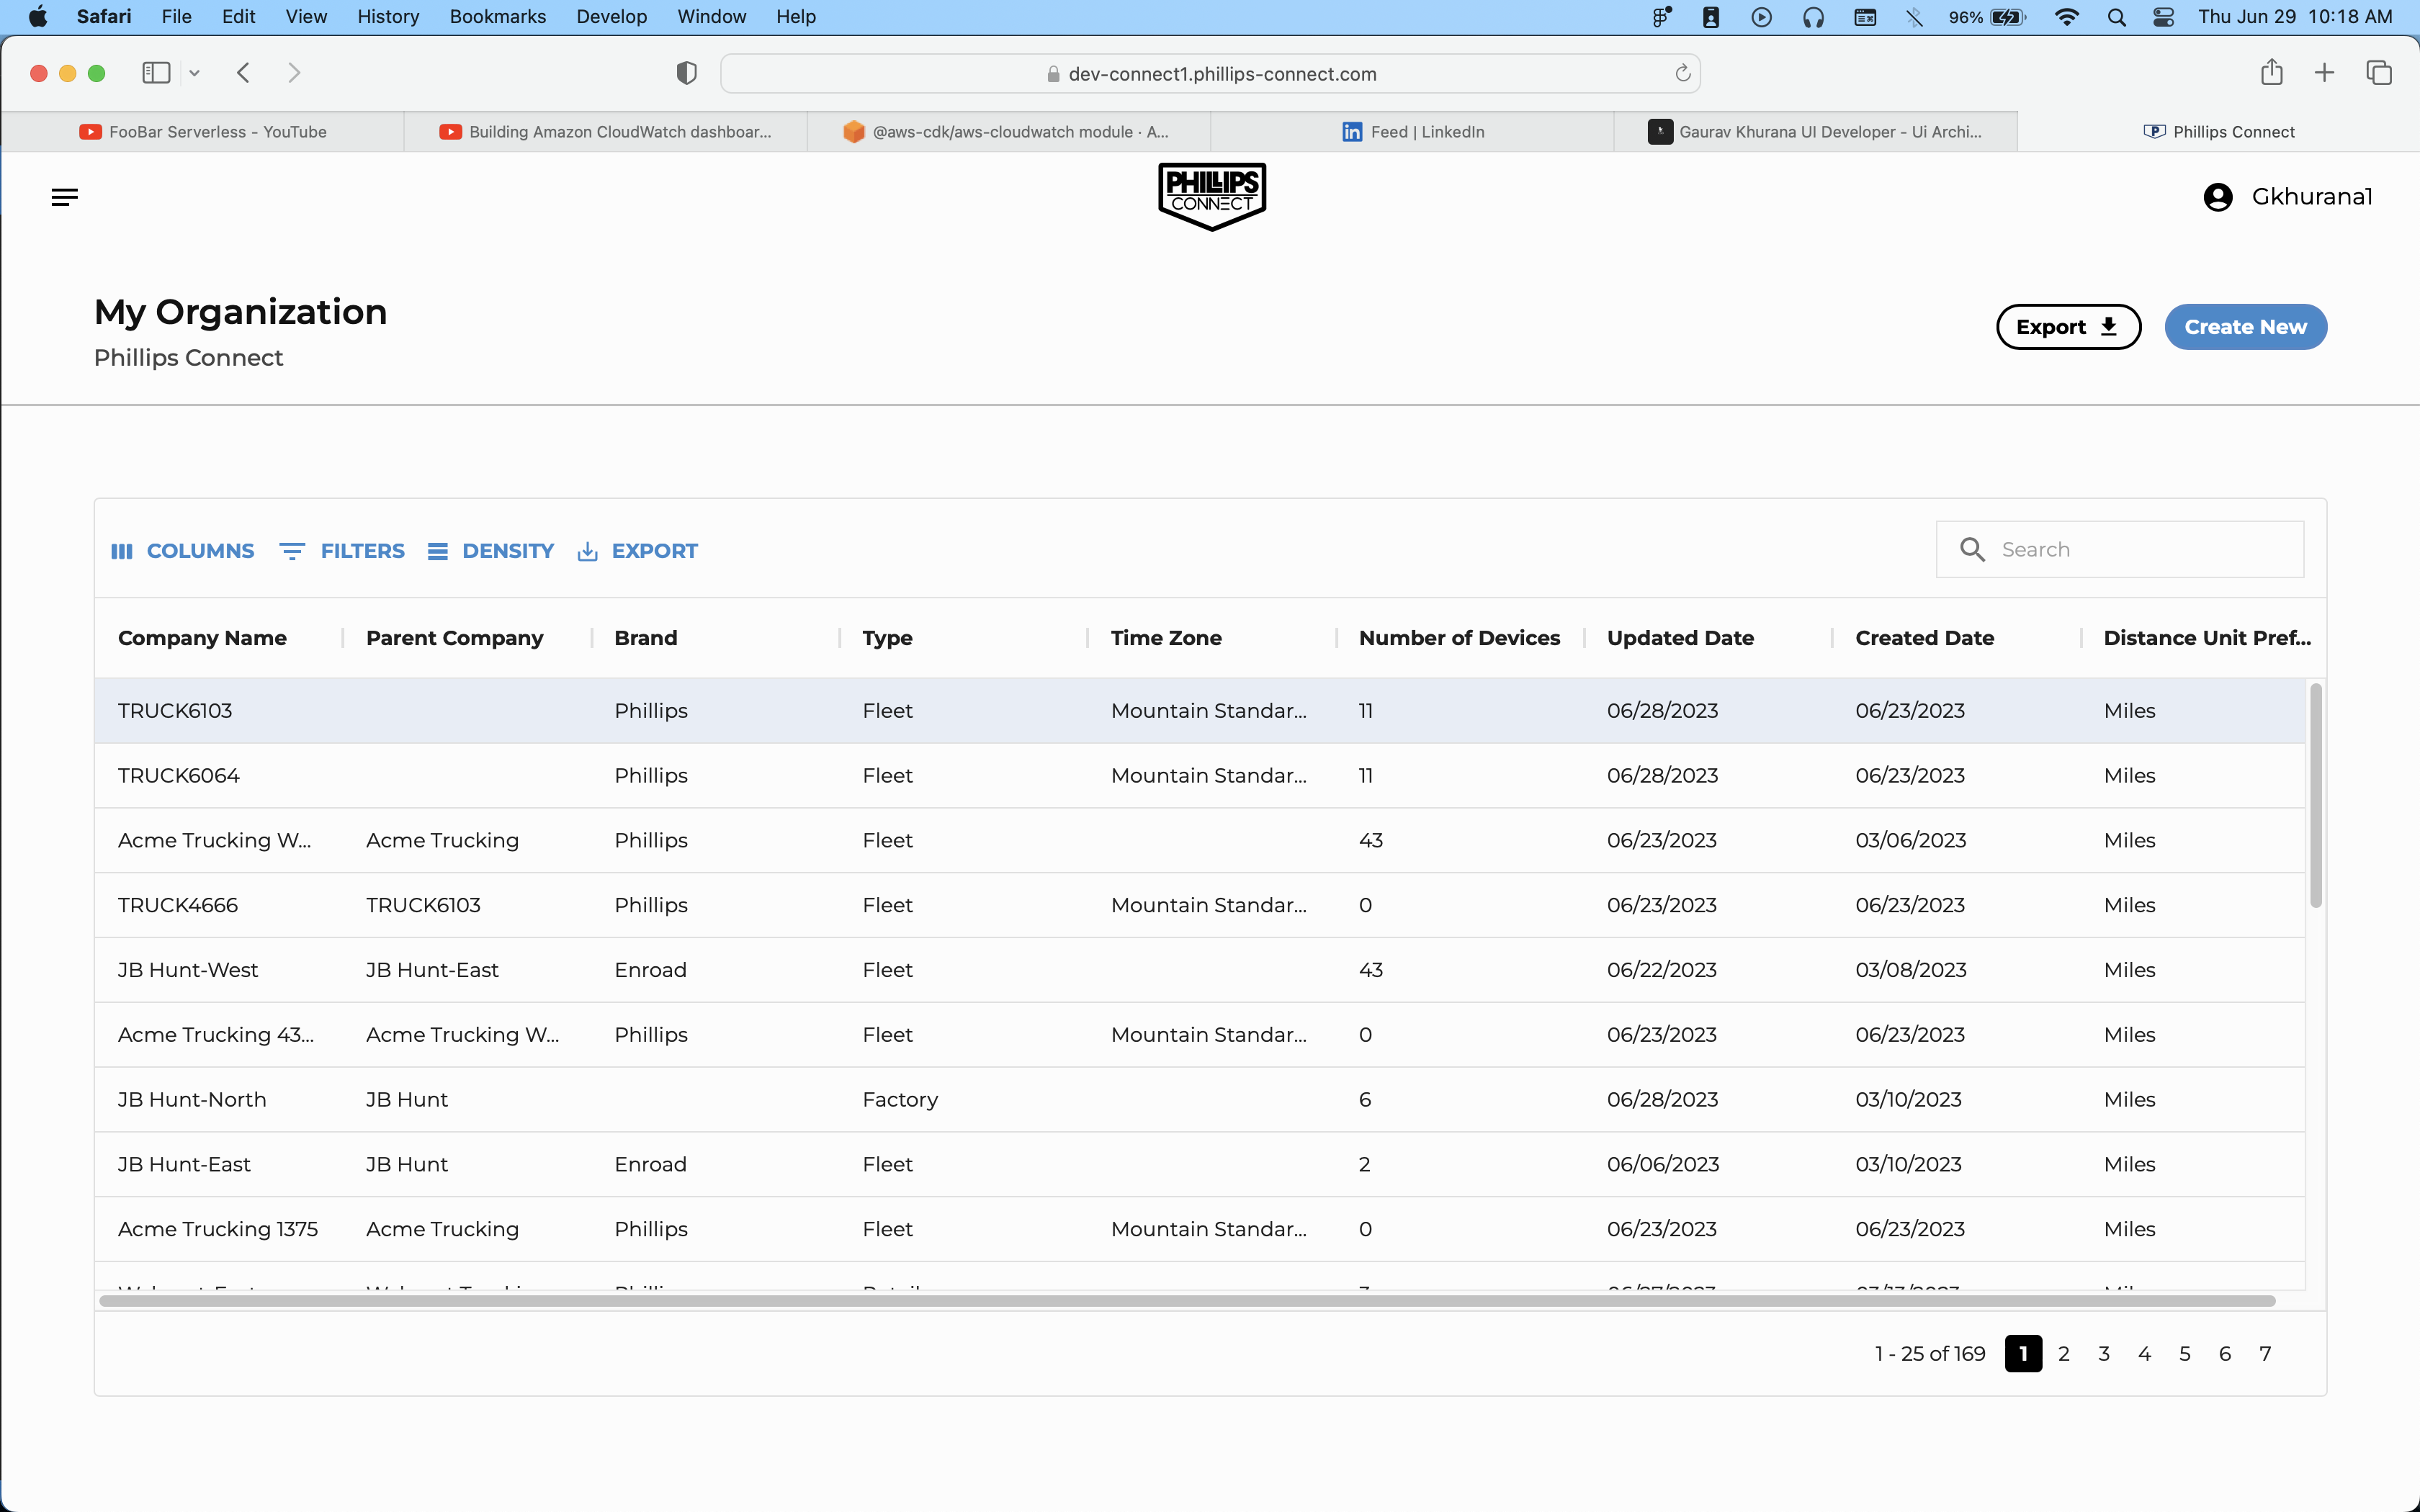Viewport: 2420px width, 1512px height.
Task: Go forward with Safari forward arrow
Action: [294, 73]
